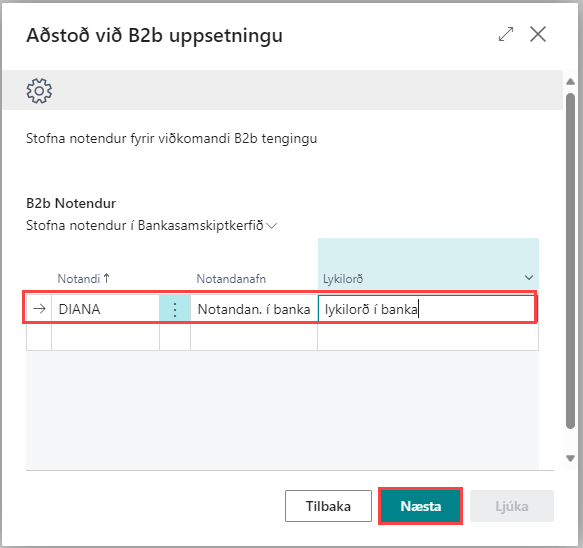Click the scrollbar down arrow
583x548 pixels.
(x=570, y=458)
